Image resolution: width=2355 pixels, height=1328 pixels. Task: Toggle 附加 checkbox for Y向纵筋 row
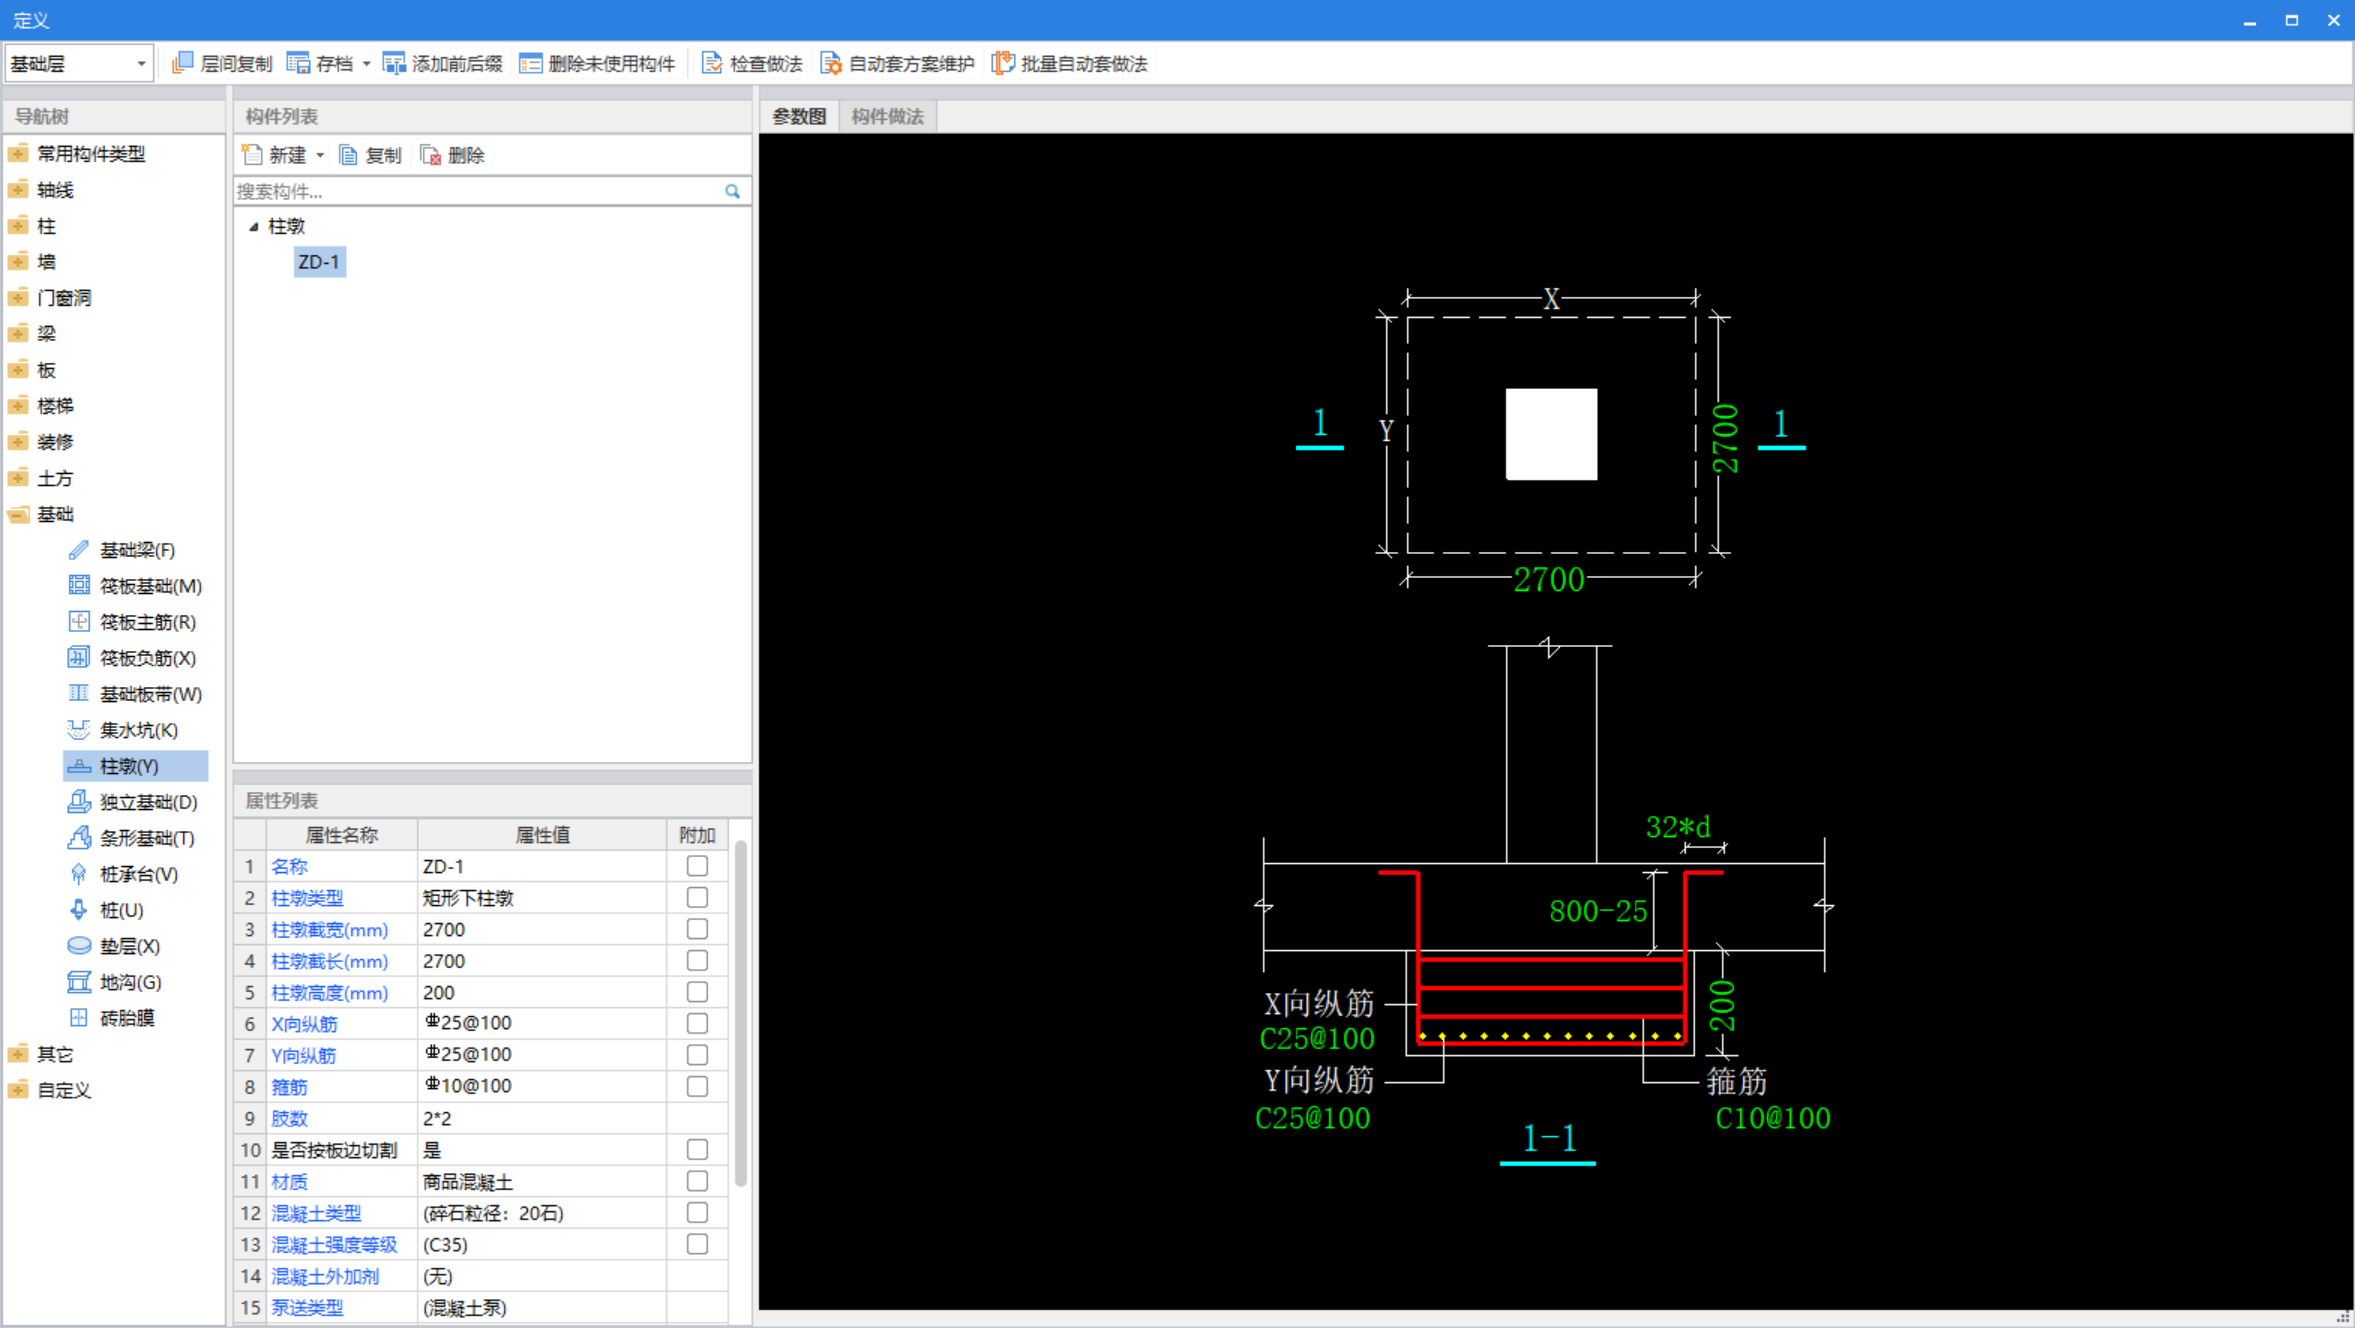[697, 1055]
